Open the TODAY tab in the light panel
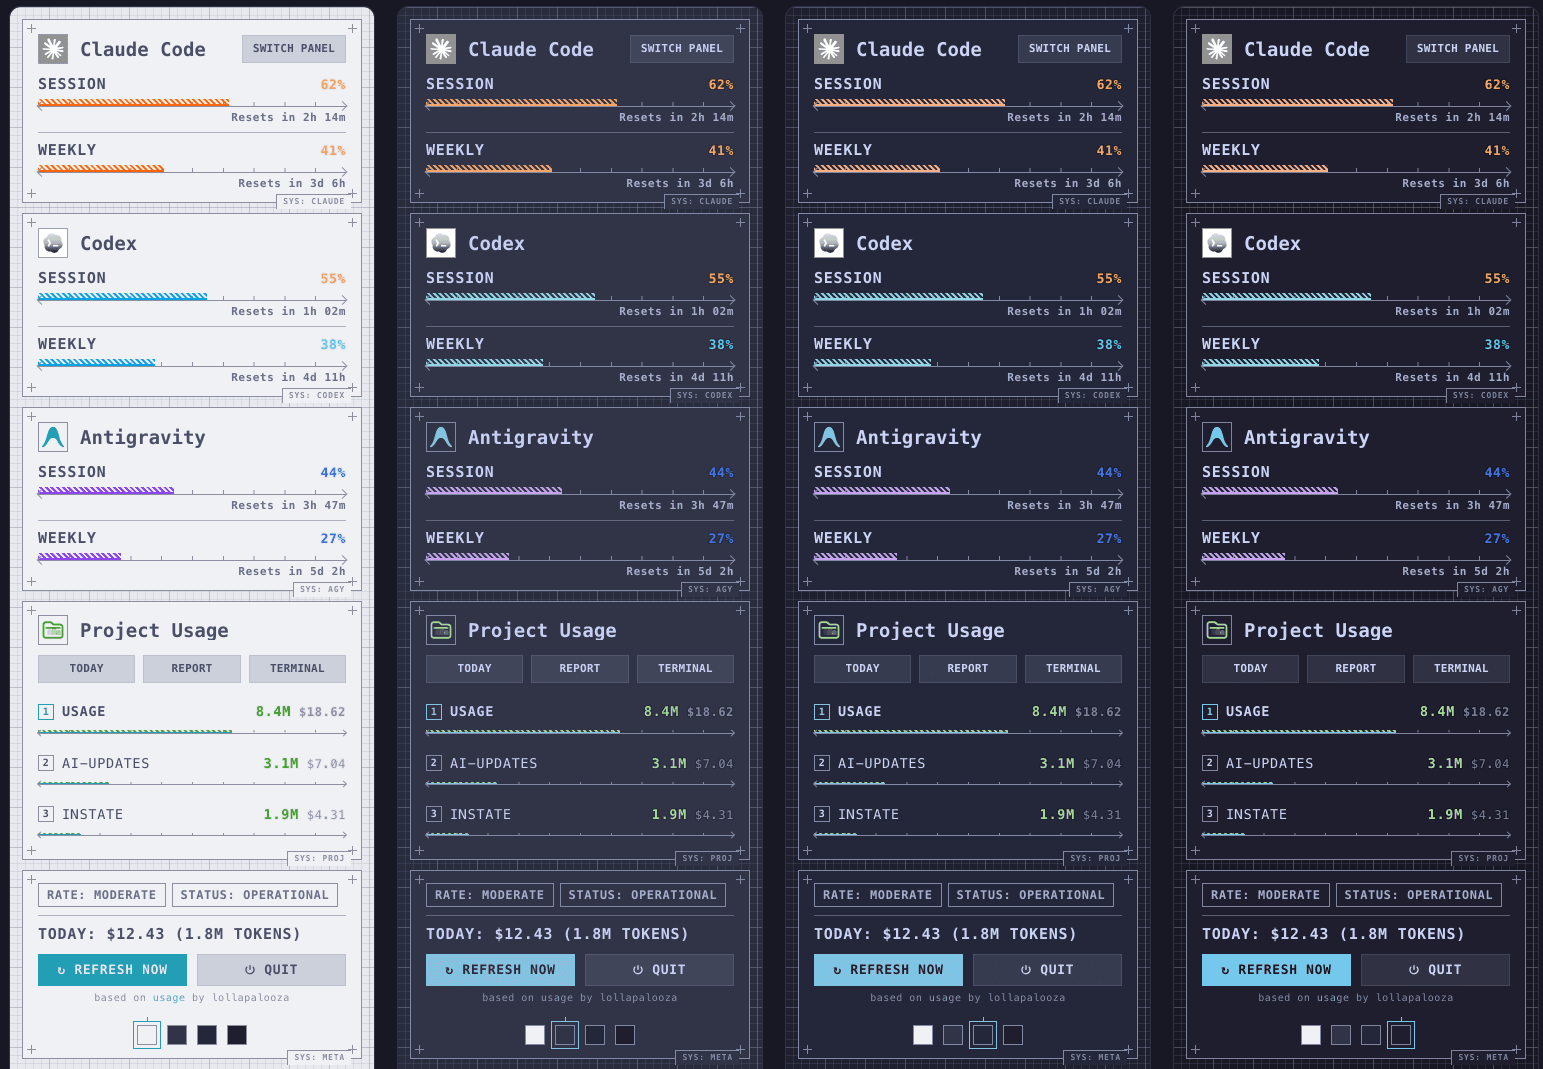The width and height of the screenshot is (1543, 1069). pos(86,669)
